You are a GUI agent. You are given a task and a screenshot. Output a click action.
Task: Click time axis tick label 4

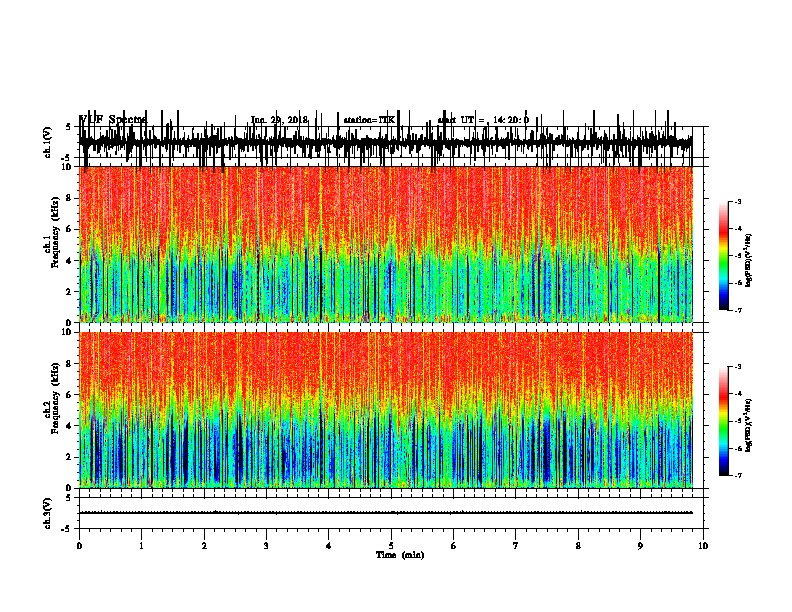(329, 545)
